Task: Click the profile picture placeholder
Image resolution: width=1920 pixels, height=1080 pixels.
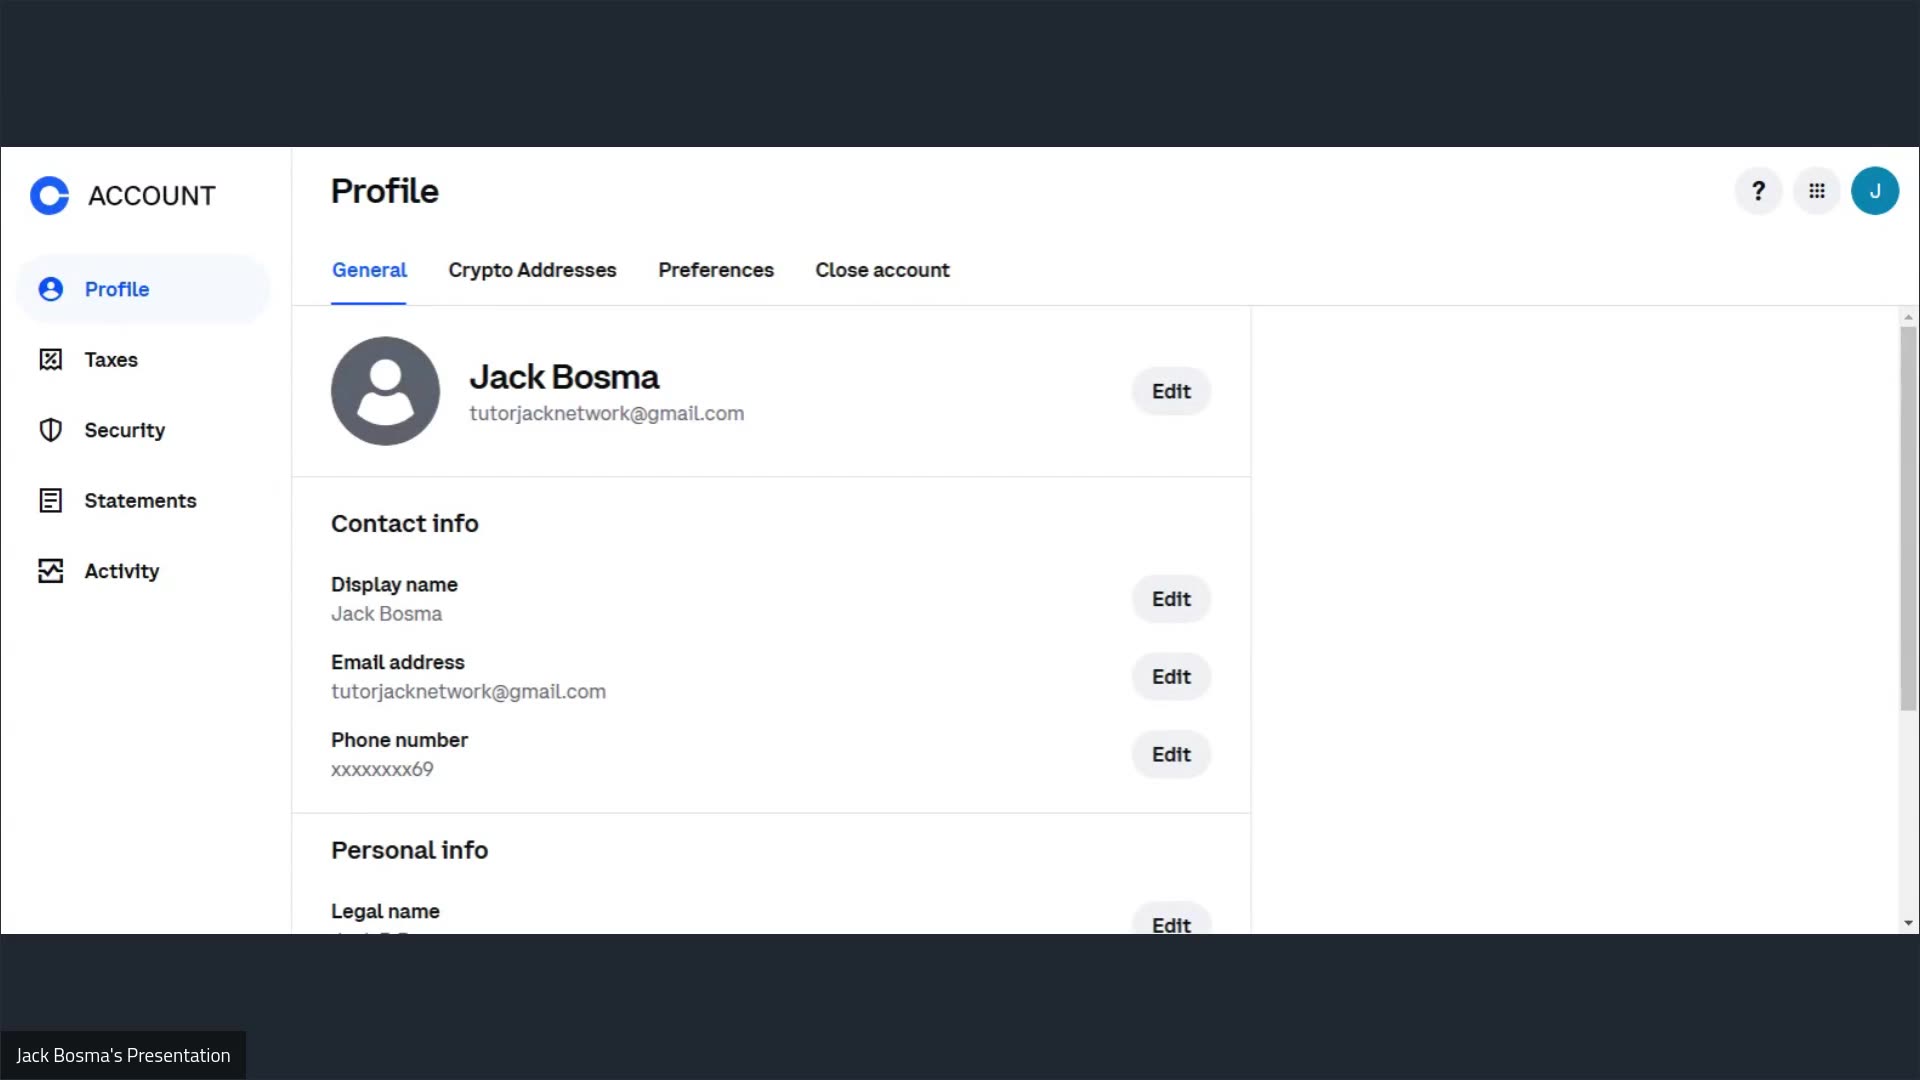Action: [385, 391]
